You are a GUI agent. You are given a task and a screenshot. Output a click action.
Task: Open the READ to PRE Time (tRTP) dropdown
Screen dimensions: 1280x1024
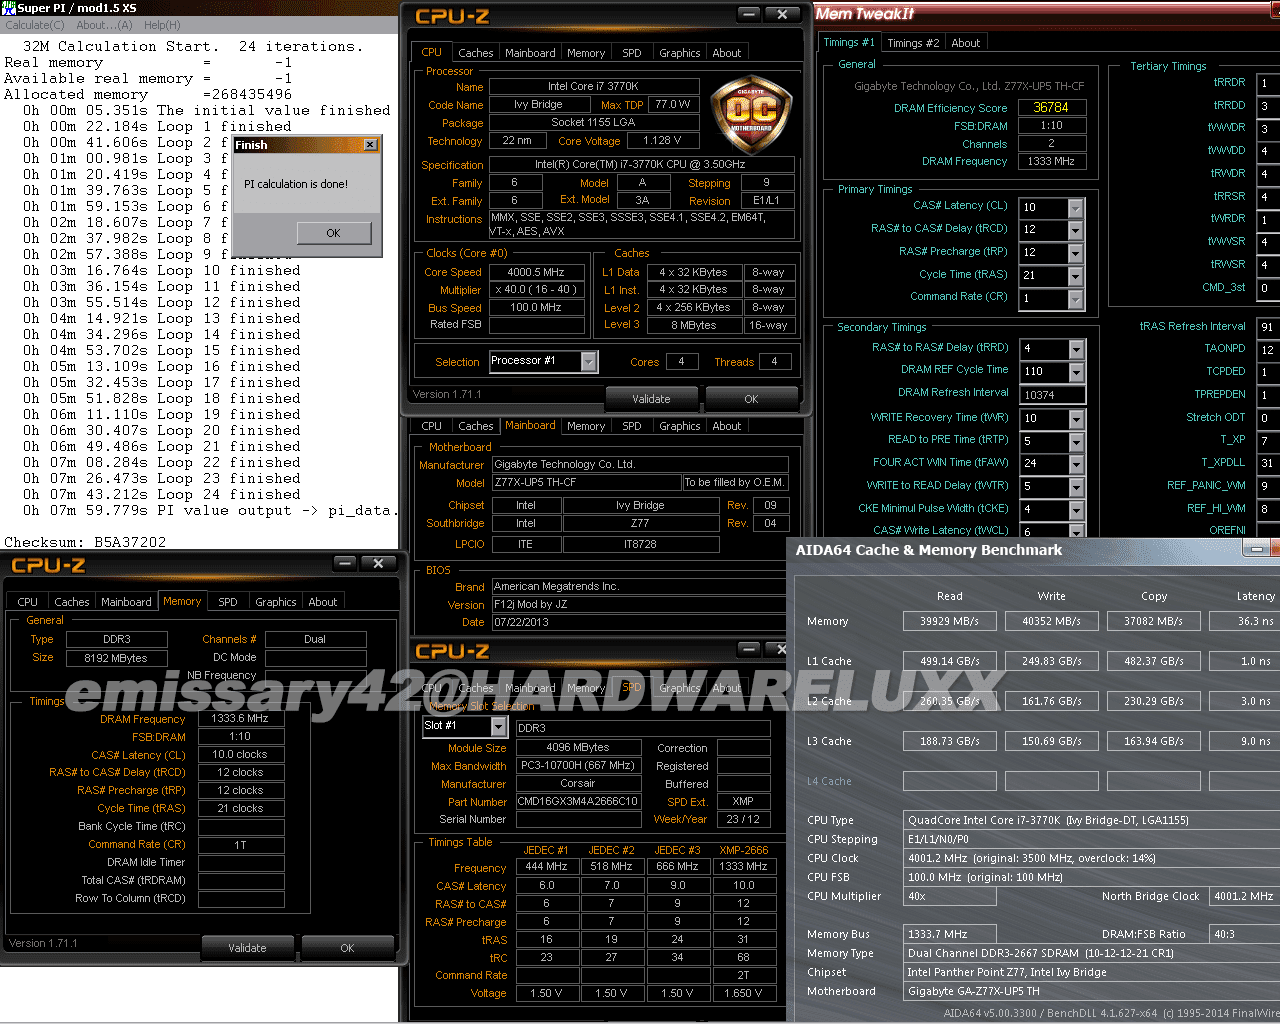tap(1076, 442)
